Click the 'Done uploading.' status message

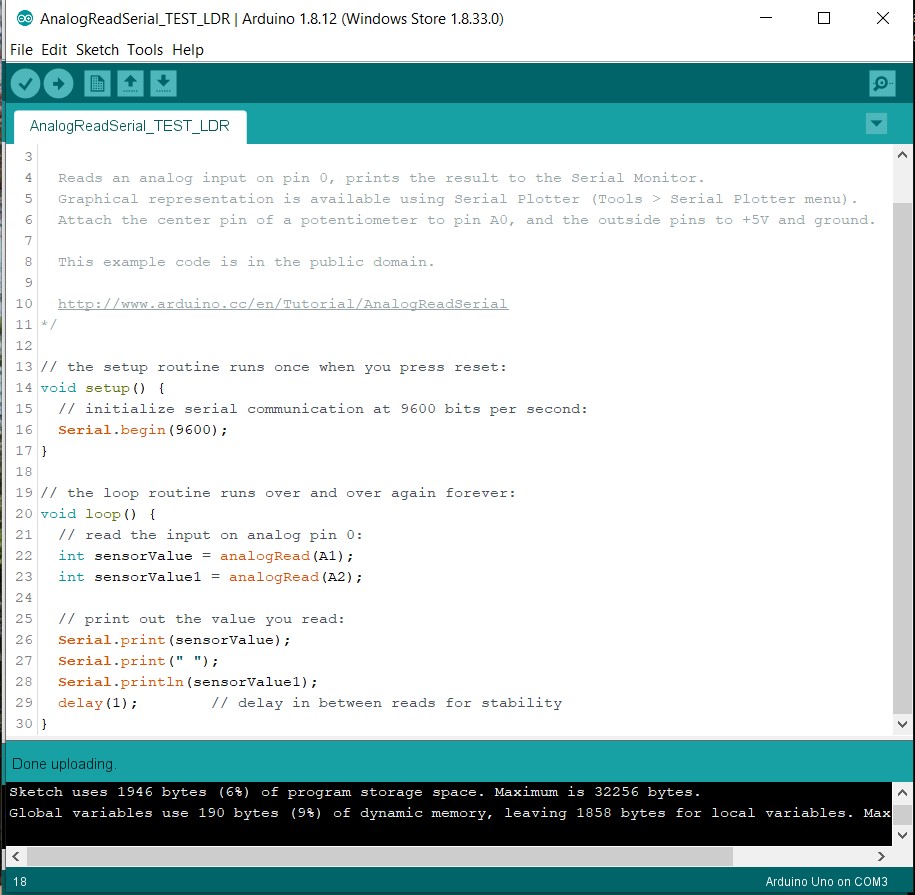64,764
